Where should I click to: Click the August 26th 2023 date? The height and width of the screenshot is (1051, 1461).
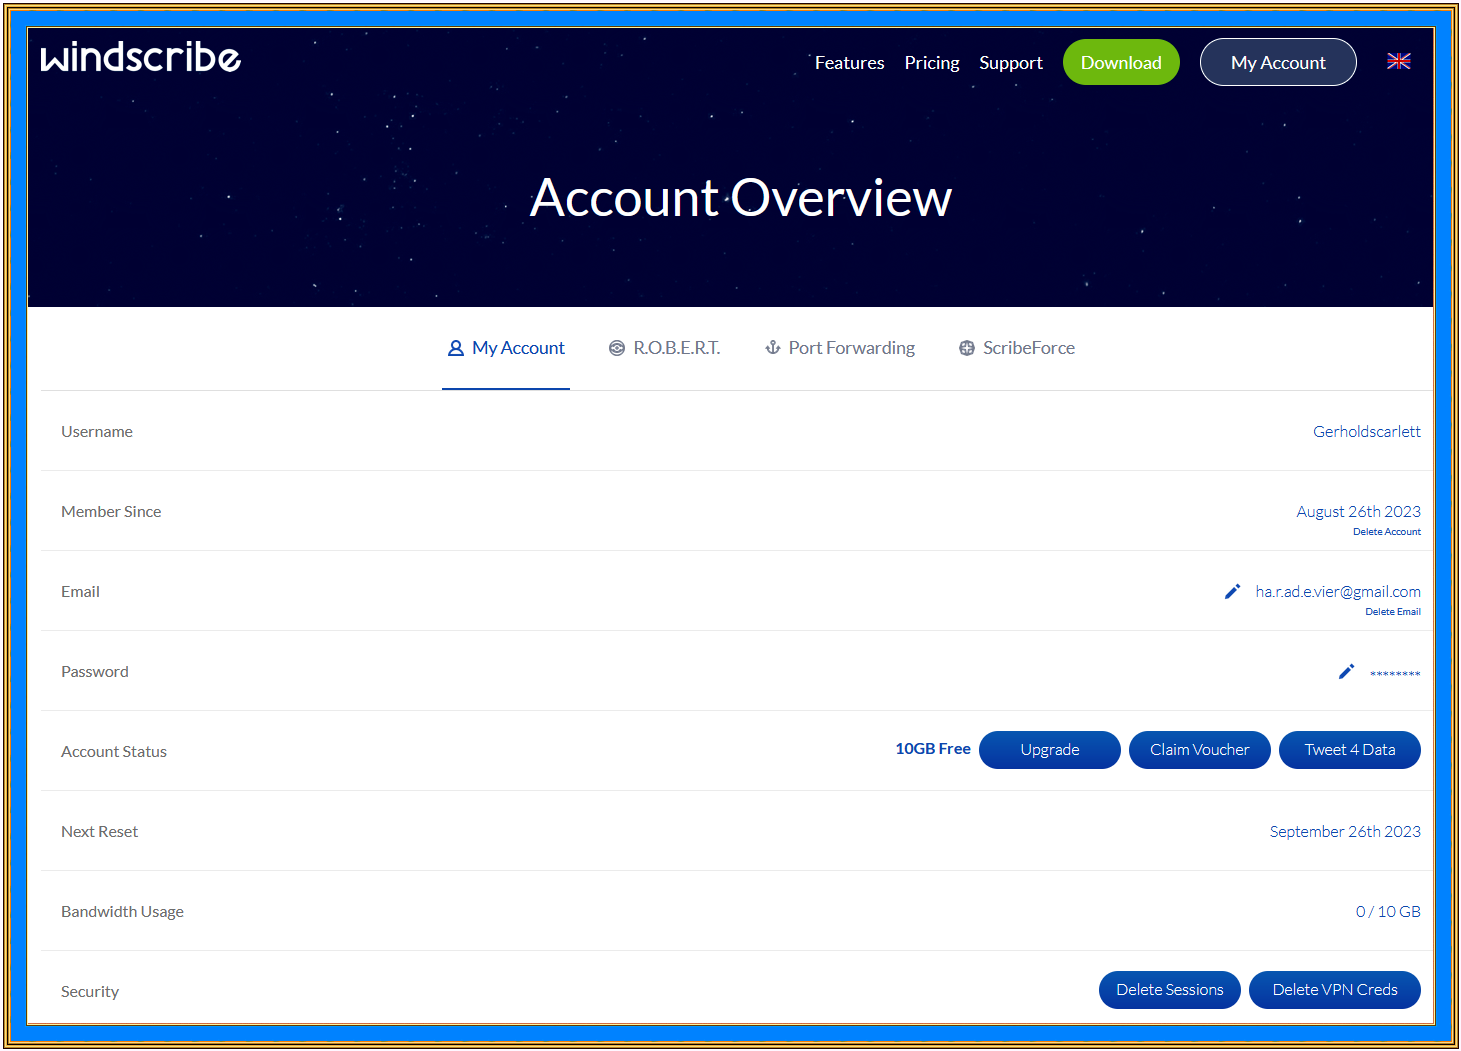[x=1358, y=512]
